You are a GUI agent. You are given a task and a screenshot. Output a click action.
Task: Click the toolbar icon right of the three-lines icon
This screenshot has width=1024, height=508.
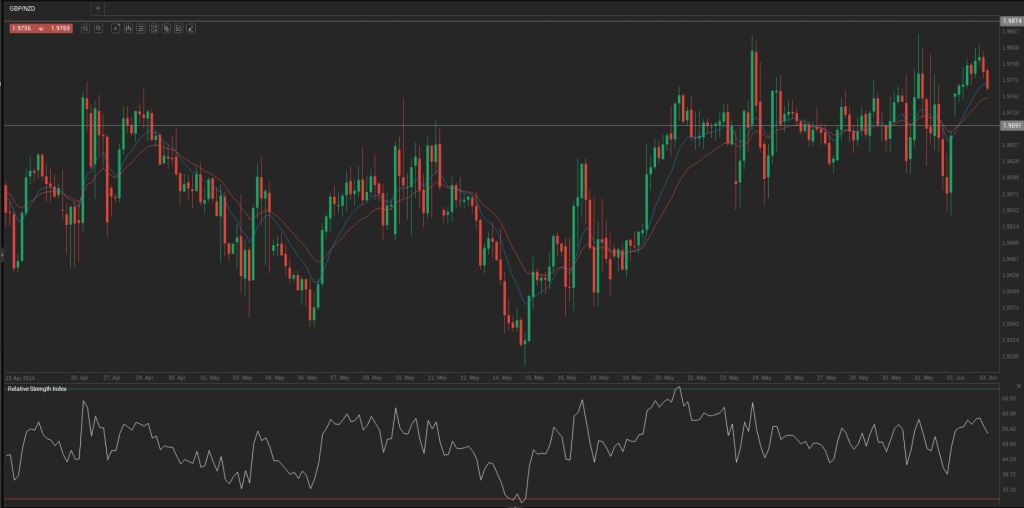coord(153,28)
